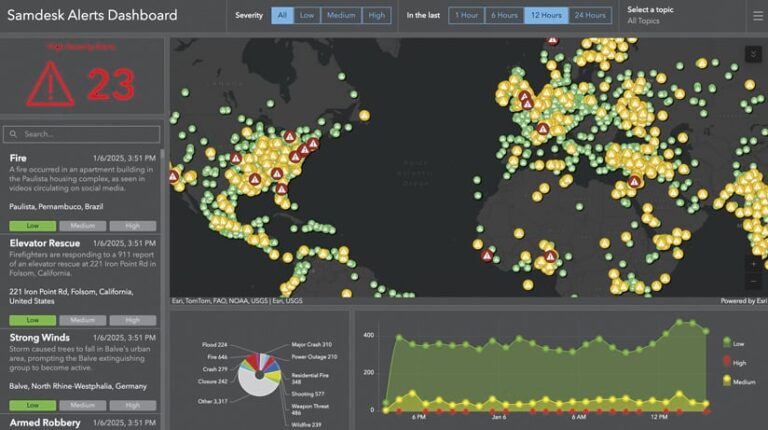Click into the alerts Search field

[x=81, y=134]
